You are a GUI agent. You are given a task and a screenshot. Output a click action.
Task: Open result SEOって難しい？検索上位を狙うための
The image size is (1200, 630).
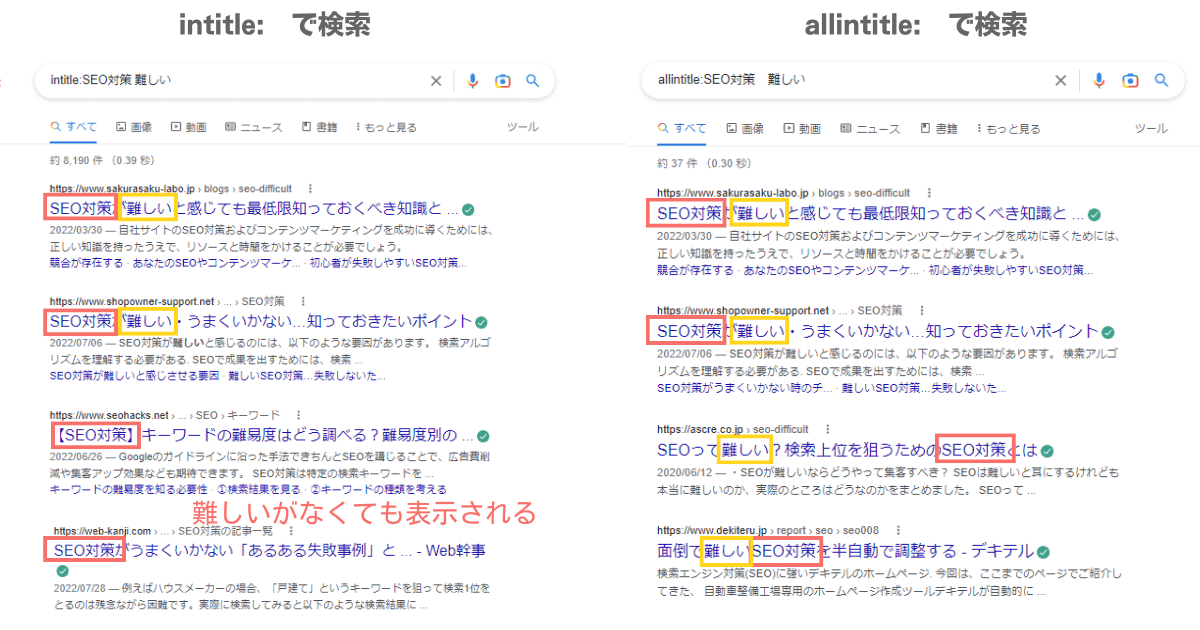848,450
